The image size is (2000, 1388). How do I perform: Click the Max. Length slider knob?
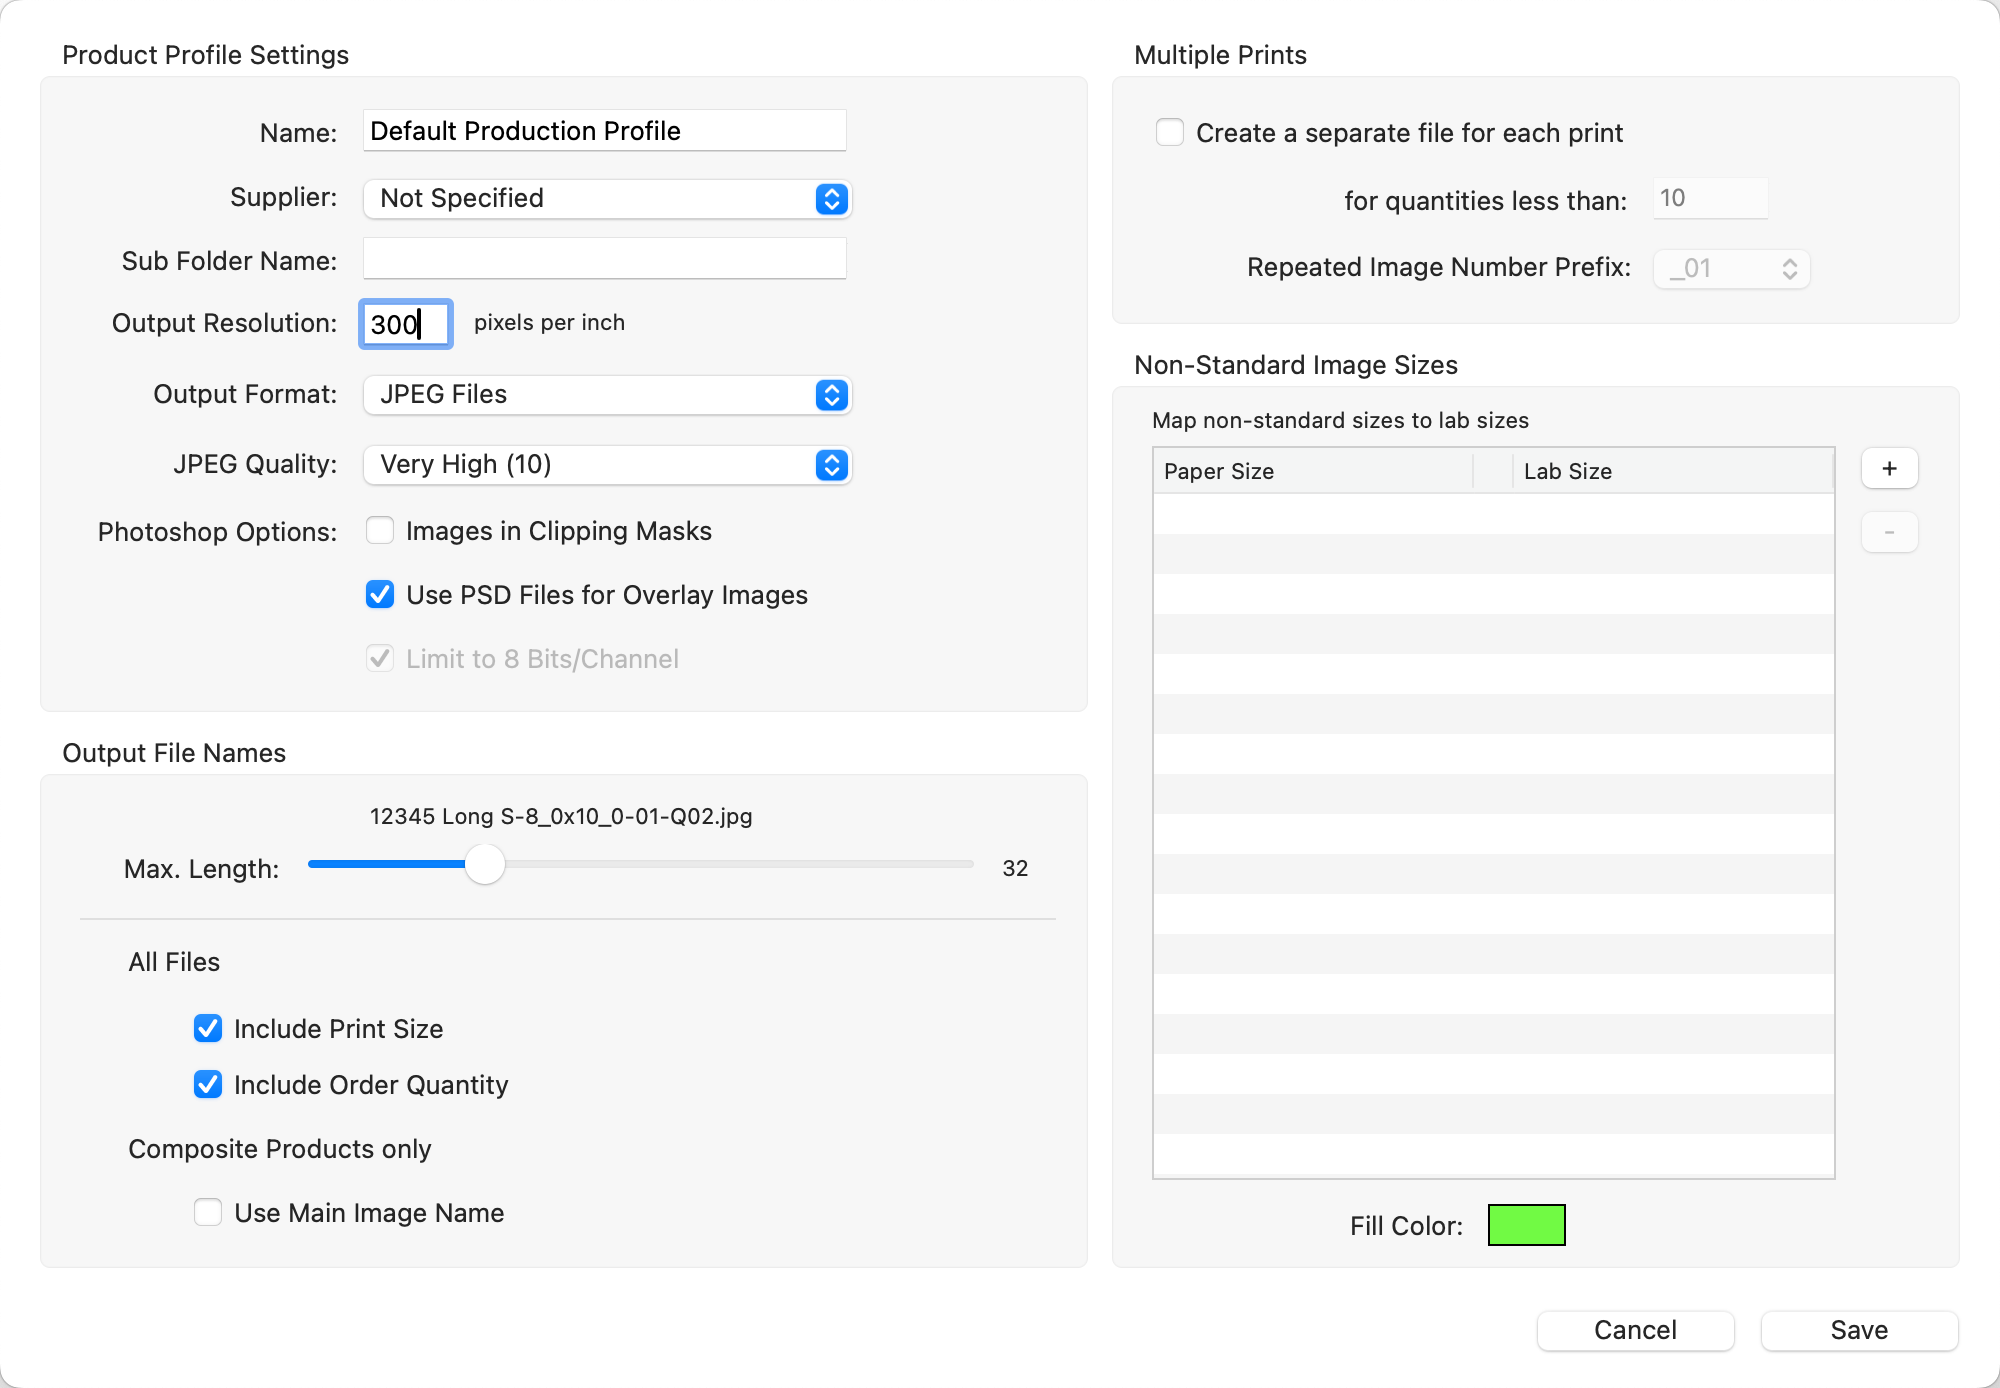point(485,865)
